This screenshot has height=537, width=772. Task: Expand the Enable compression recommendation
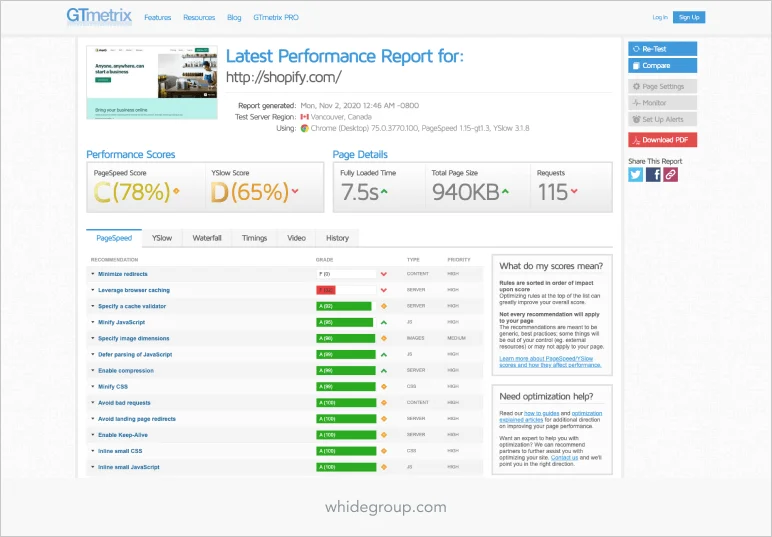click(x=93, y=371)
